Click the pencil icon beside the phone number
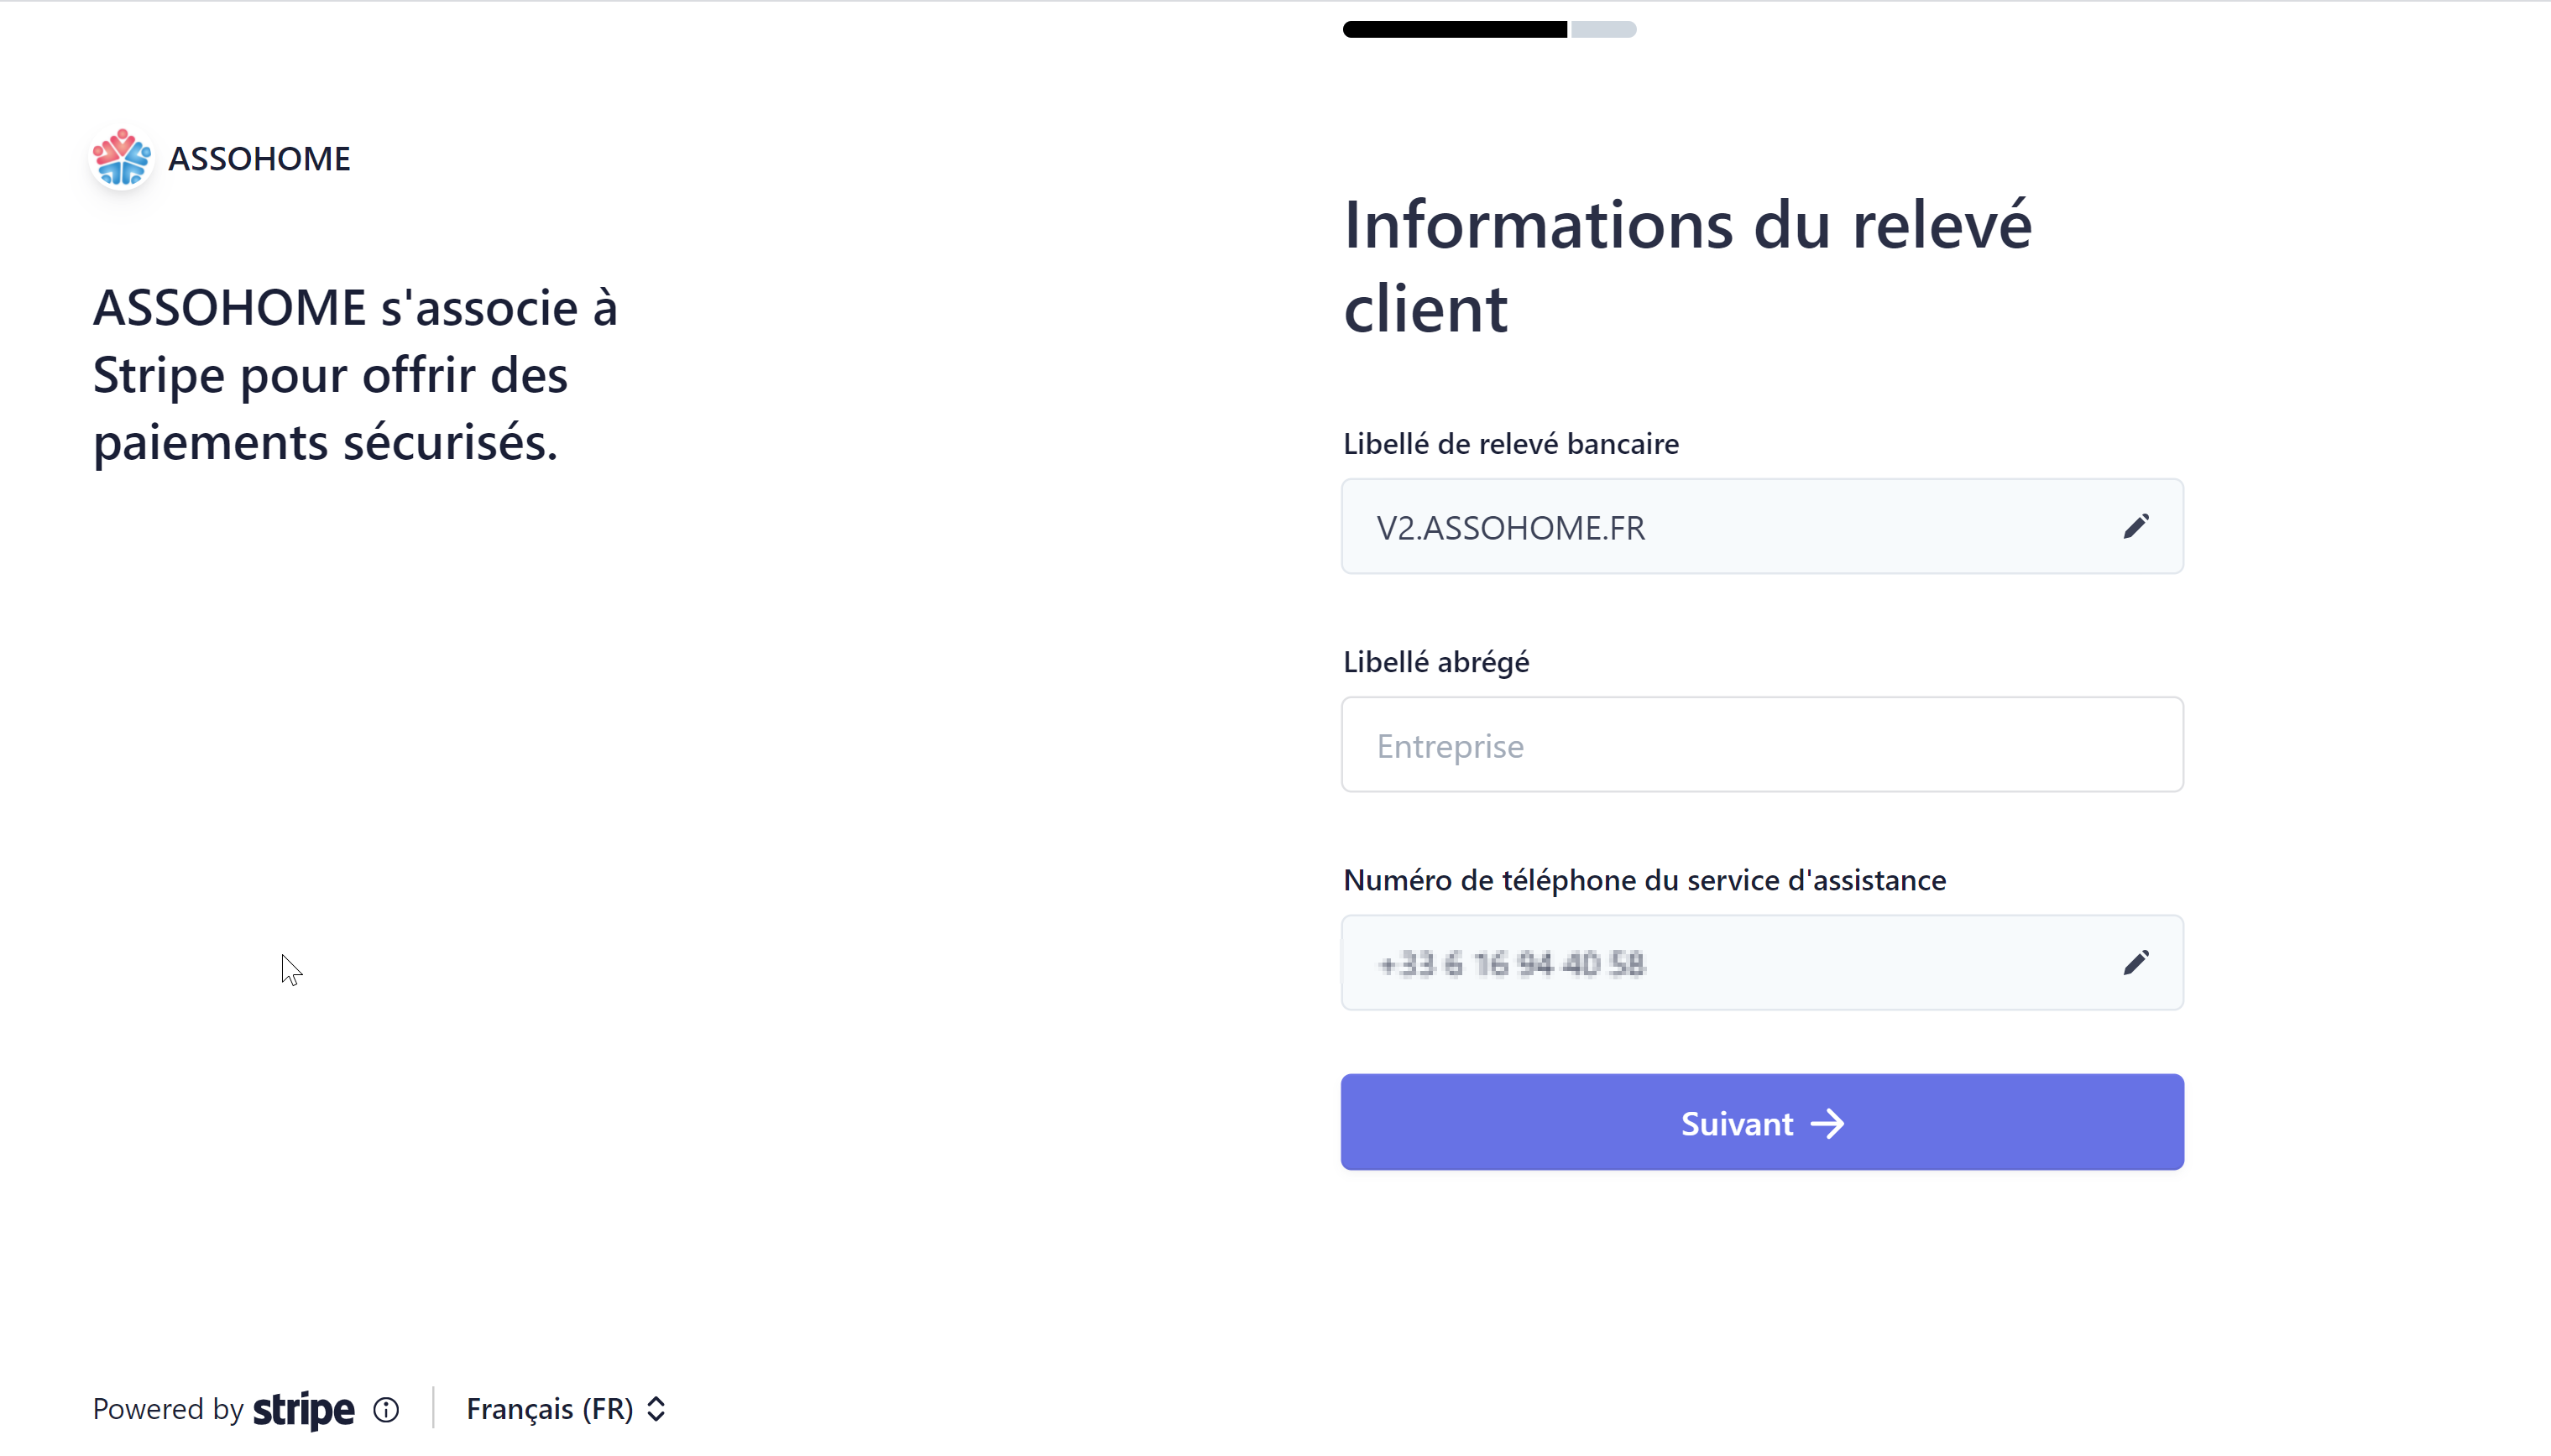Viewport: 2551px width, 1456px height. [2136, 962]
